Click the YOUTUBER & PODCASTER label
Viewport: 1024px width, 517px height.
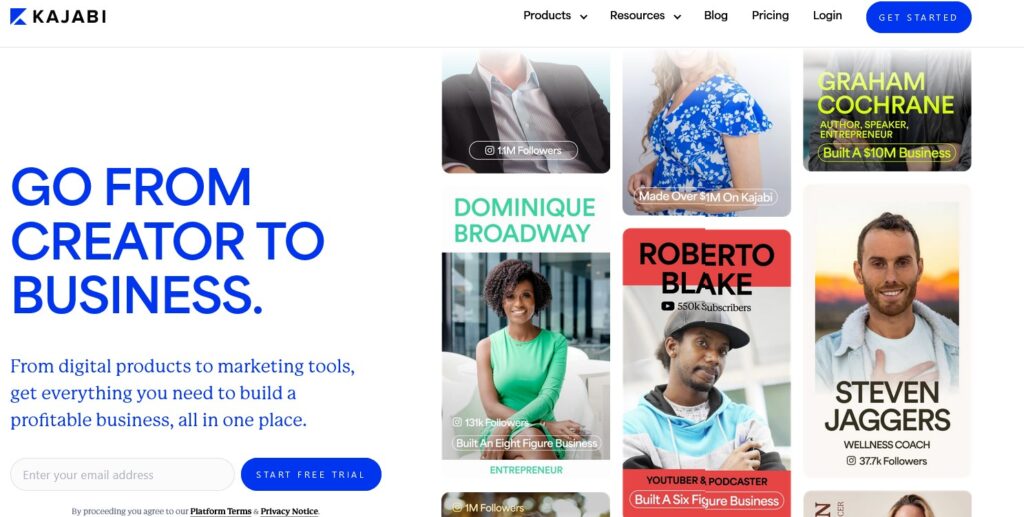[707, 480]
